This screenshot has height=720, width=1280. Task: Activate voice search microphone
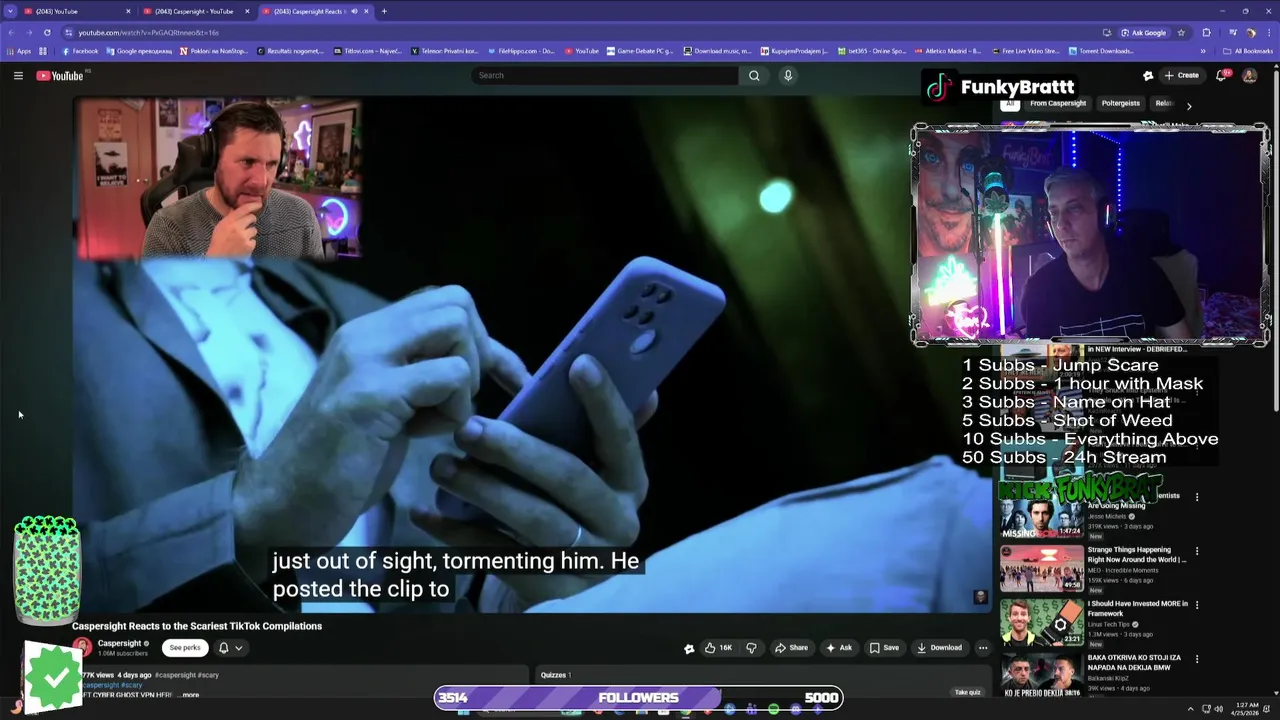(x=788, y=76)
